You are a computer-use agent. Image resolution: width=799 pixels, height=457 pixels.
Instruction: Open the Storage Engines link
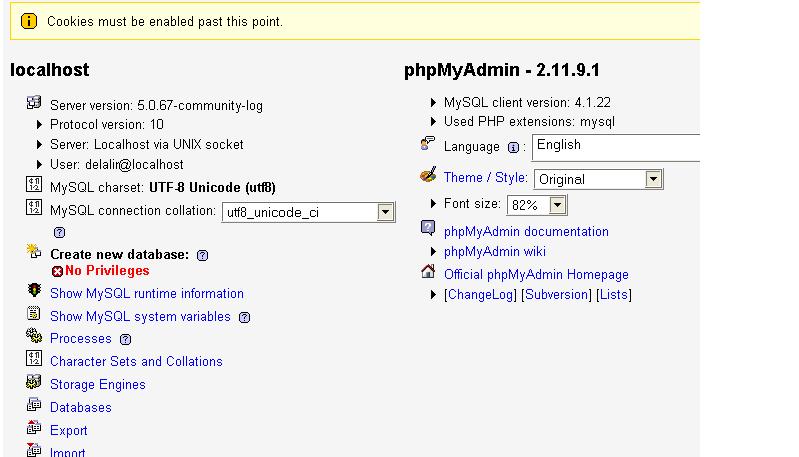(x=98, y=385)
